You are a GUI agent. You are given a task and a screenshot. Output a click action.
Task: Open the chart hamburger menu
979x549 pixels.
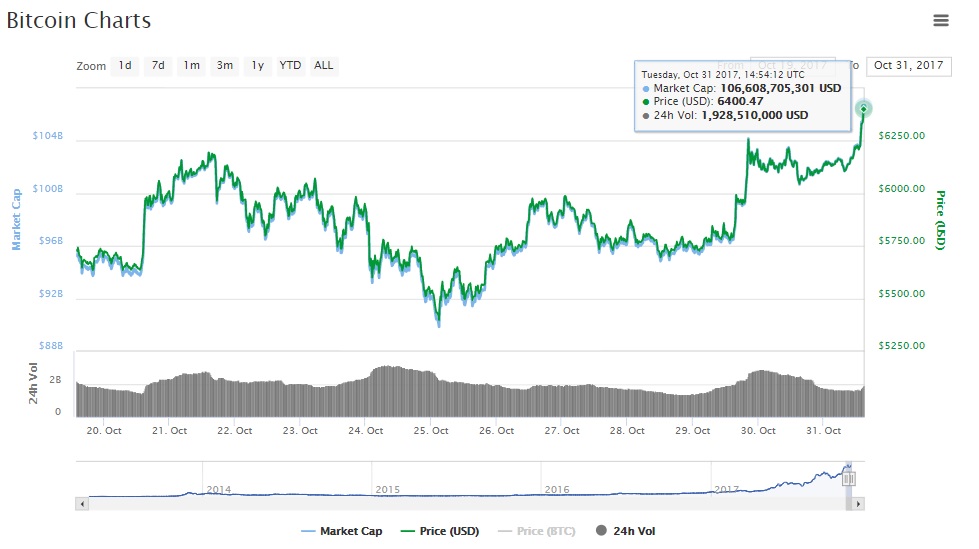(940, 21)
